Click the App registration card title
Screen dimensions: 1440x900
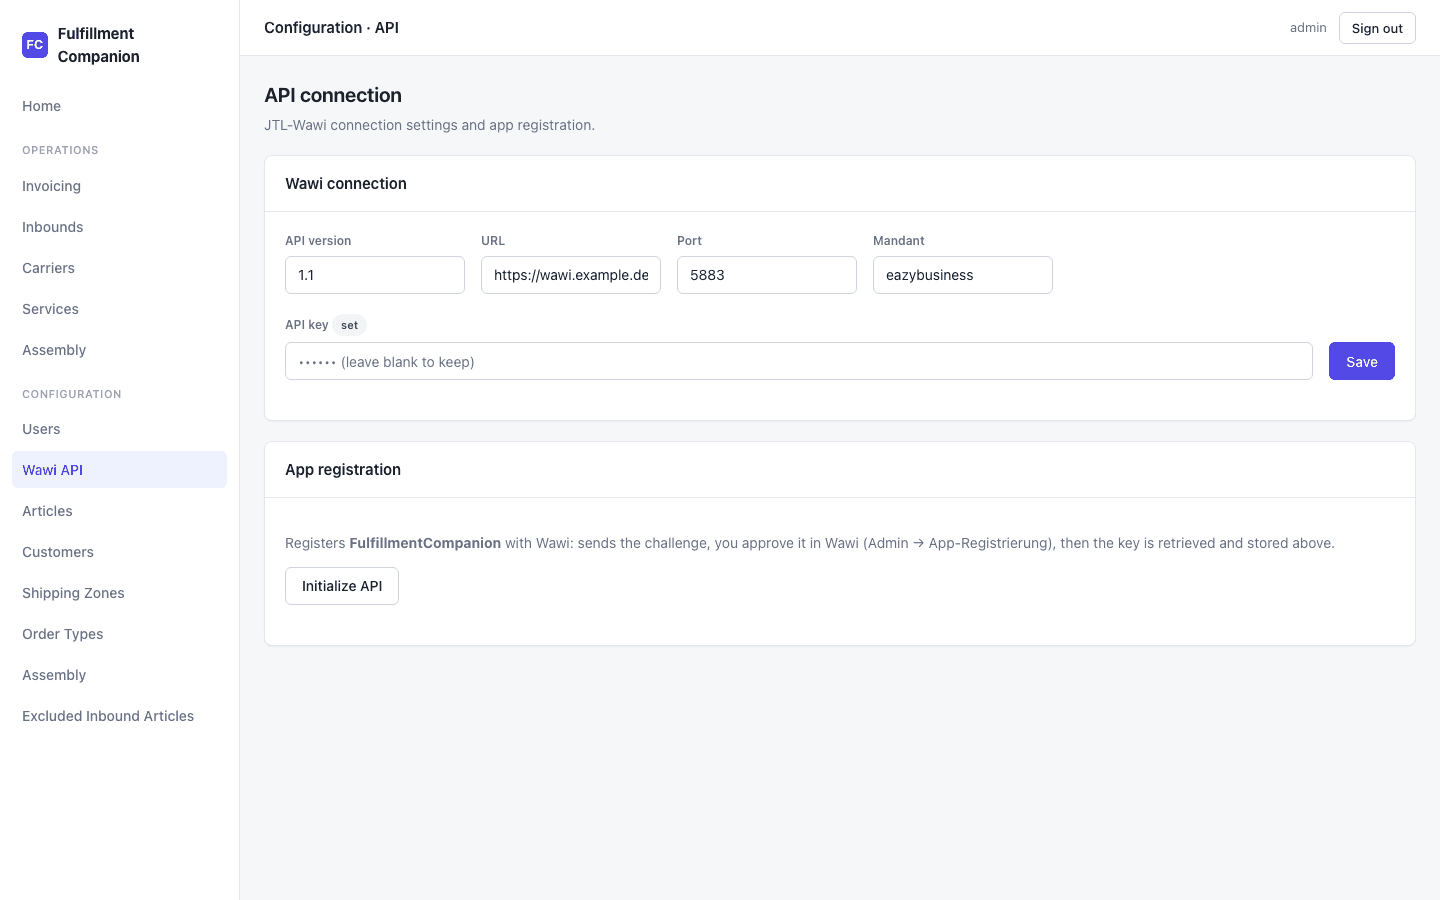[343, 469]
